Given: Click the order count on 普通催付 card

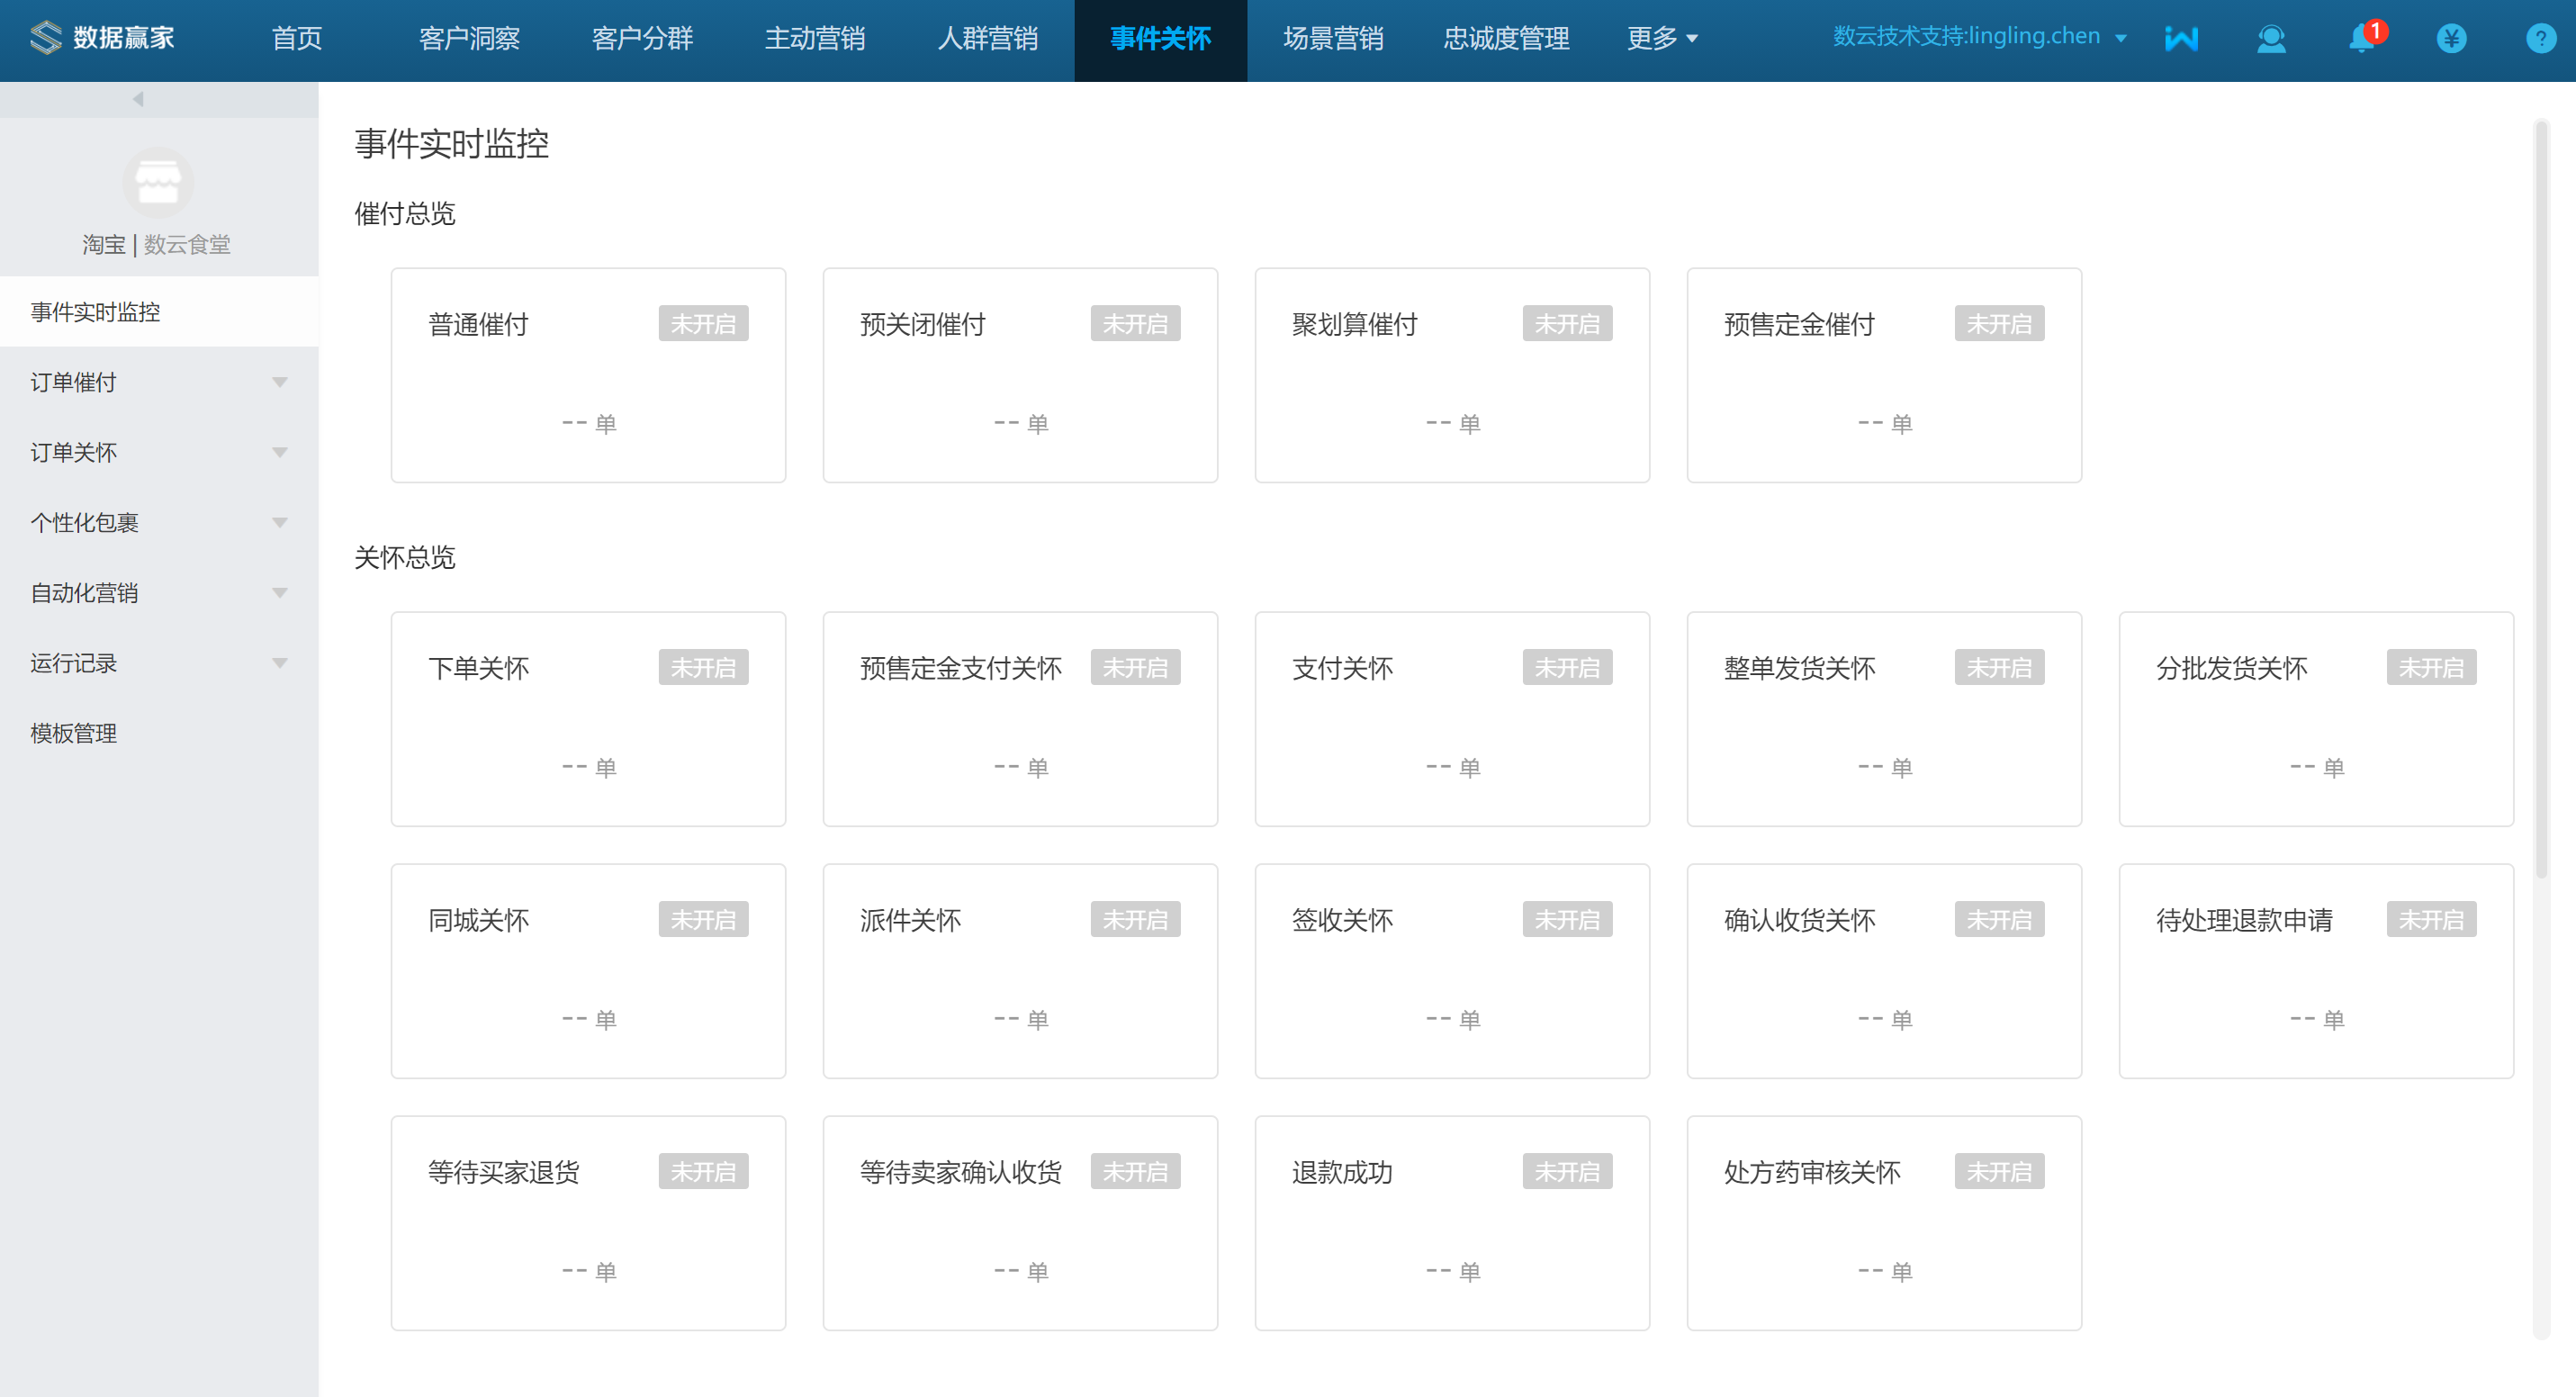Looking at the screenshot, I should (x=589, y=424).
